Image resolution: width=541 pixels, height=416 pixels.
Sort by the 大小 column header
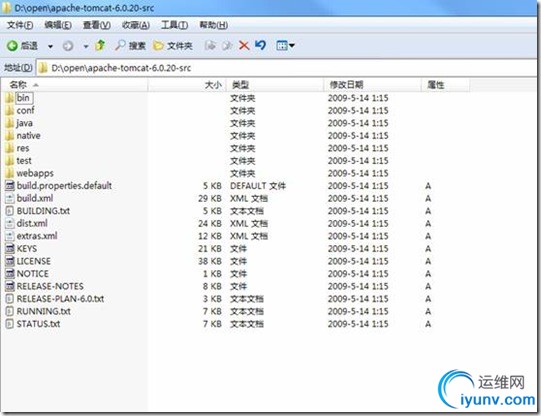[187, 85]
